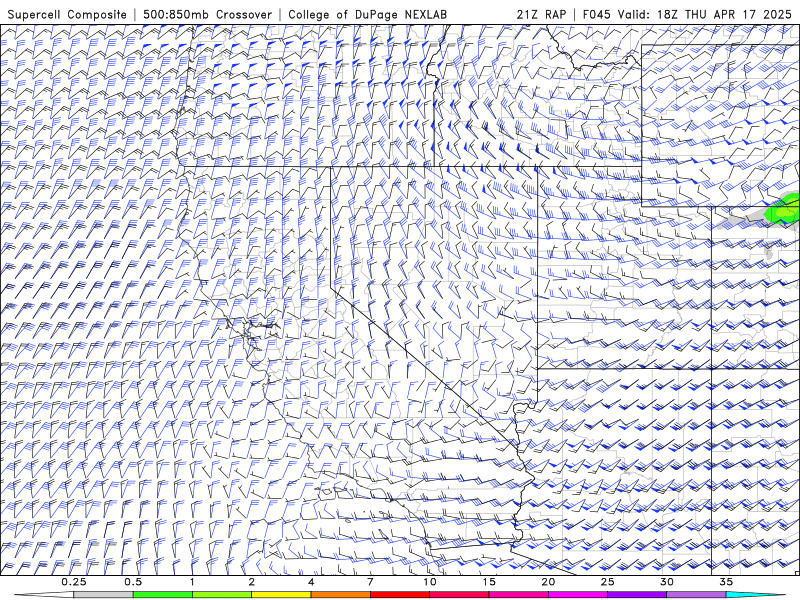Screen dimensions: 800x600
Task: Click the legend value 1
Action: (x=192, y=582)
